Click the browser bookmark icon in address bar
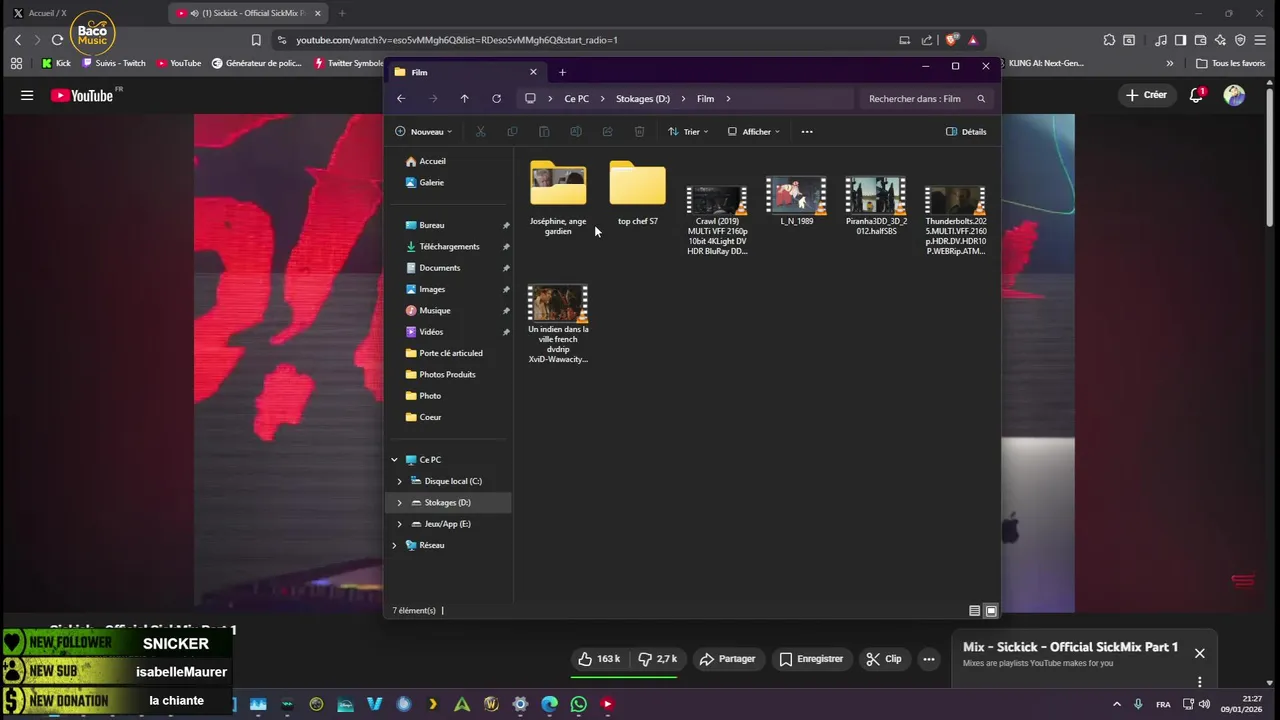The width and height of the screenshot is (1280, 720). click(256, 40)
